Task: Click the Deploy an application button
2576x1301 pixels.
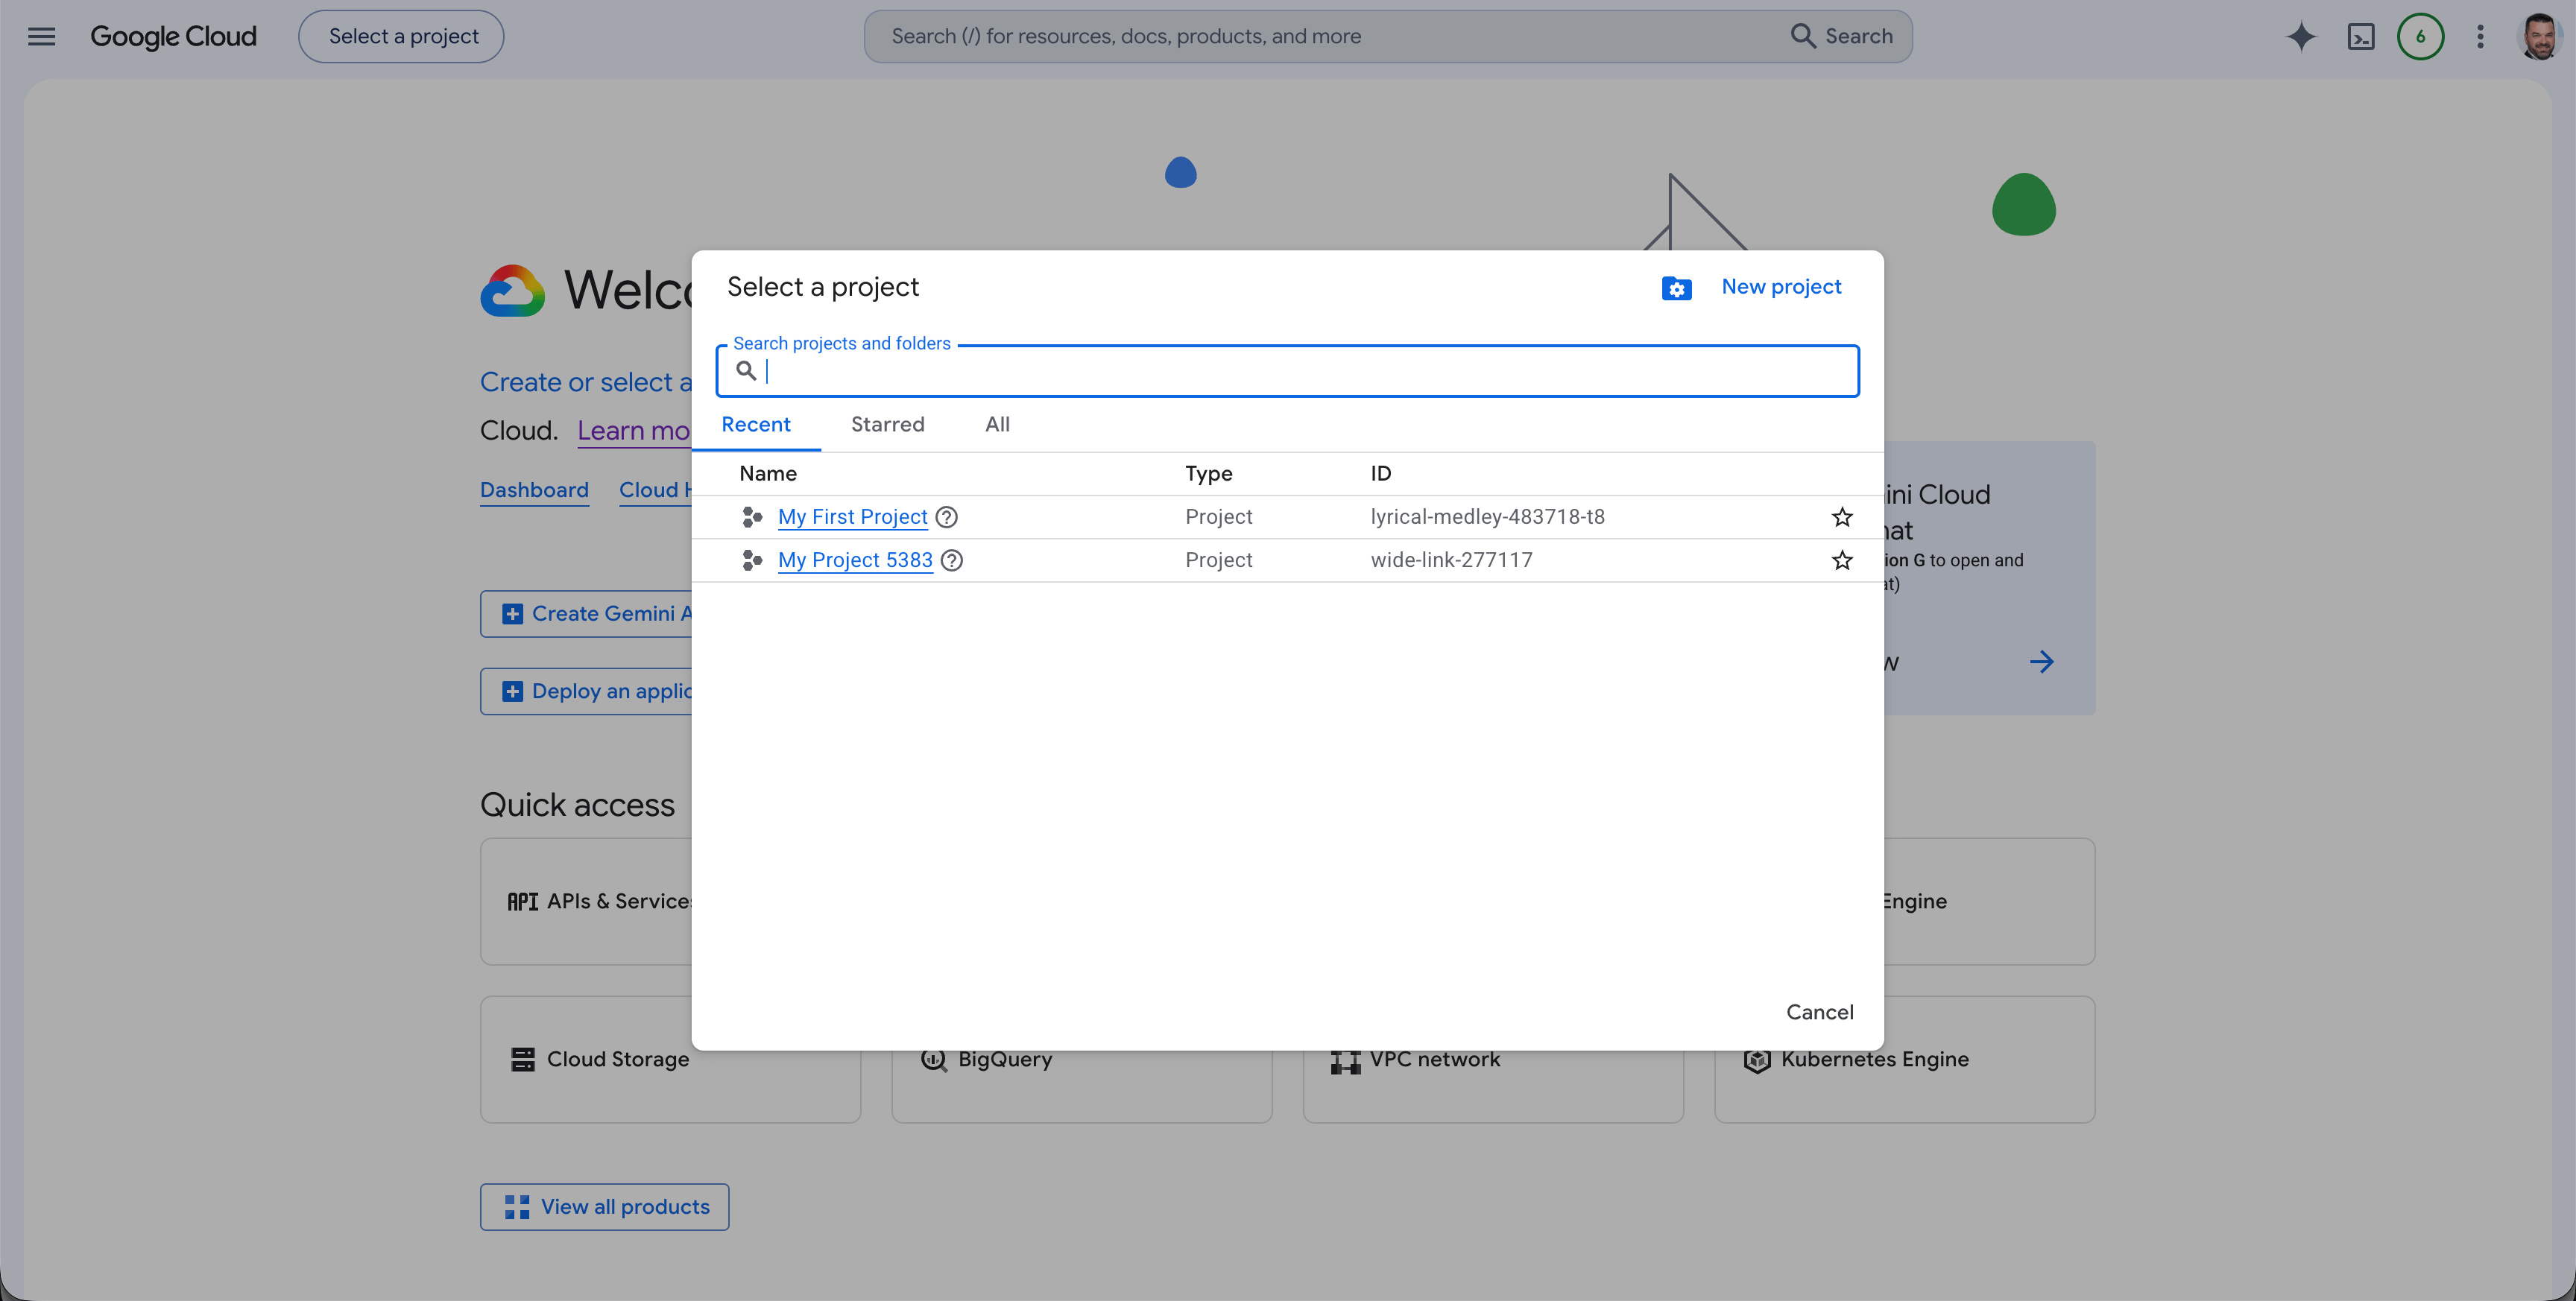Action: 586,691
